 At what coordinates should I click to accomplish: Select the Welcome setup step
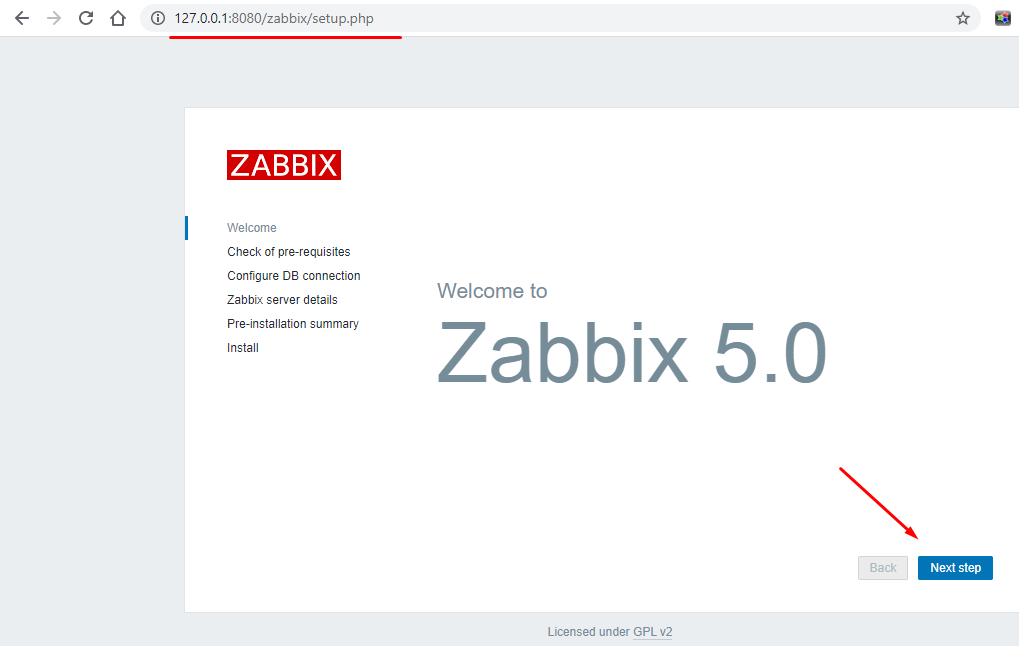point(252,228)
